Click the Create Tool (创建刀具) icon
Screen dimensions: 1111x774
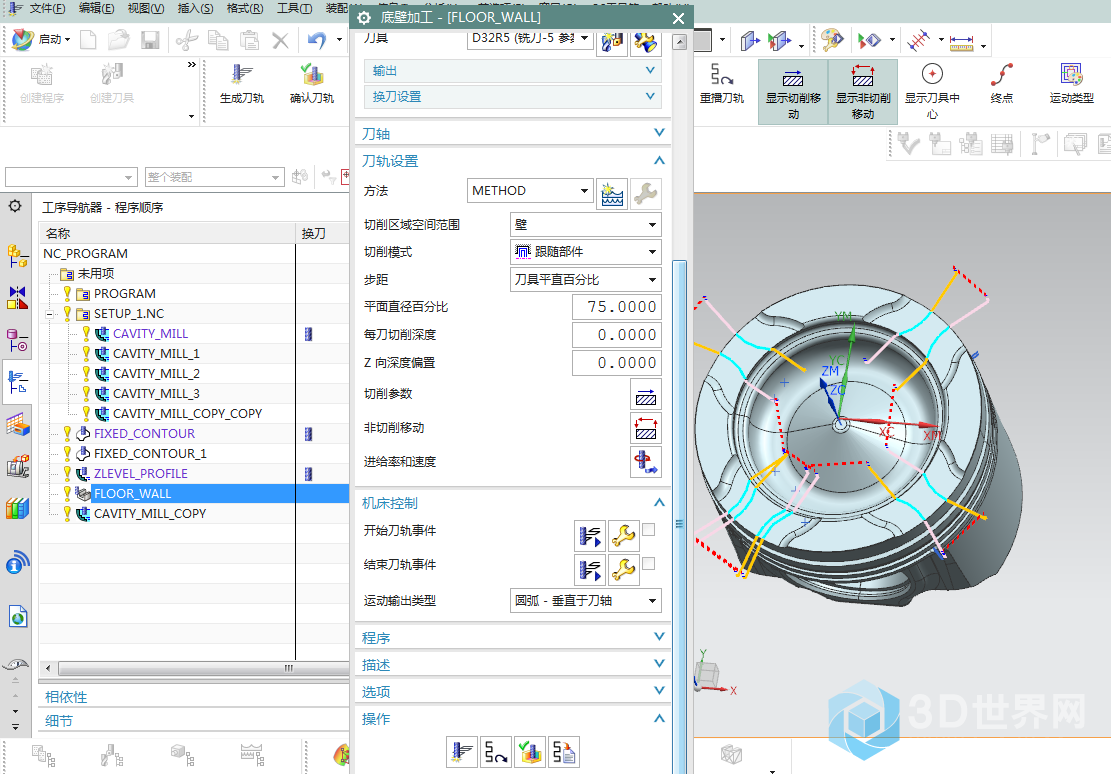(x=112, y=84)
